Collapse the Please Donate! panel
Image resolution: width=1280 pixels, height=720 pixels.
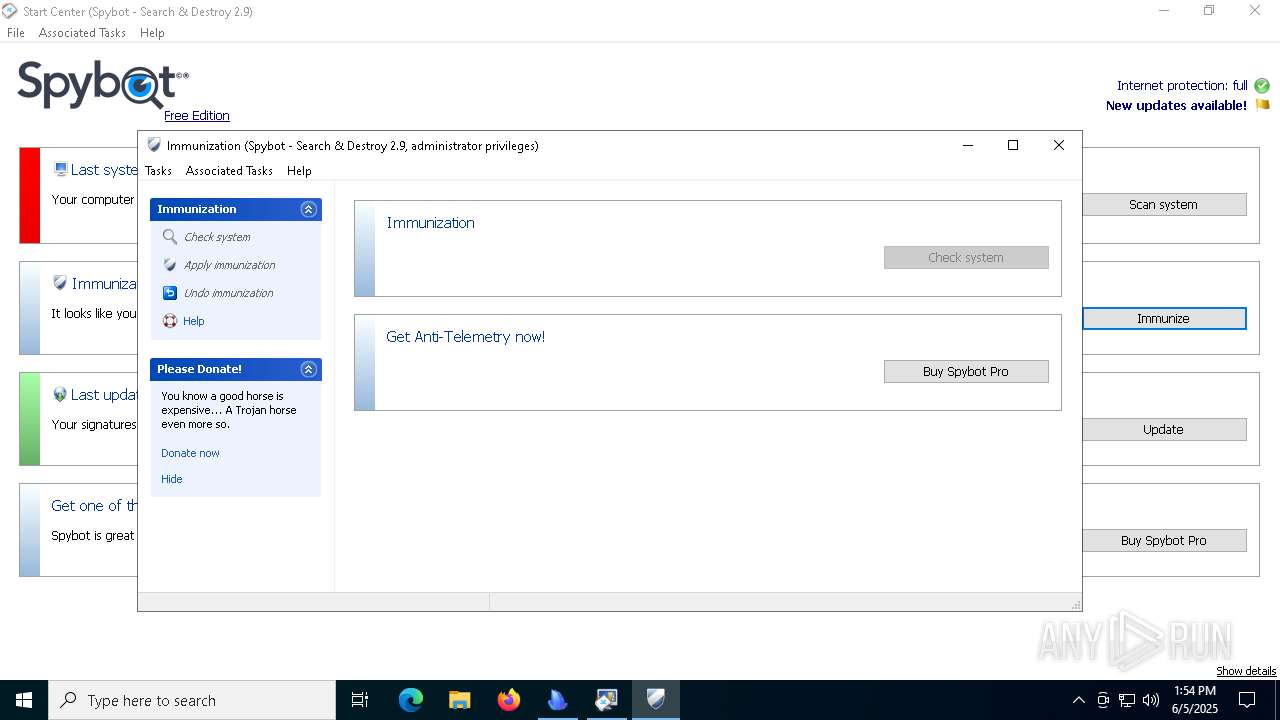point(308,369)
